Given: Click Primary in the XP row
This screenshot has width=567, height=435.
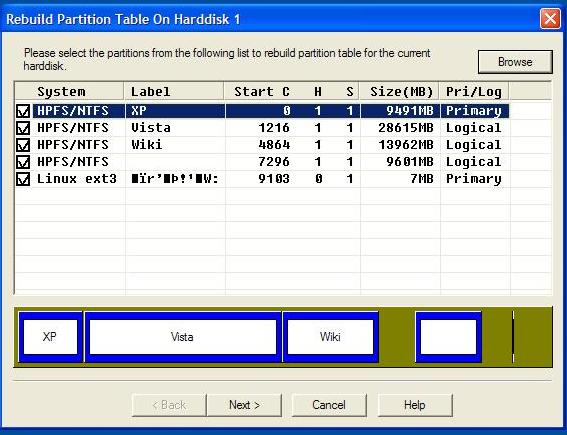Looking at the screenshot, I should (474, 111).
